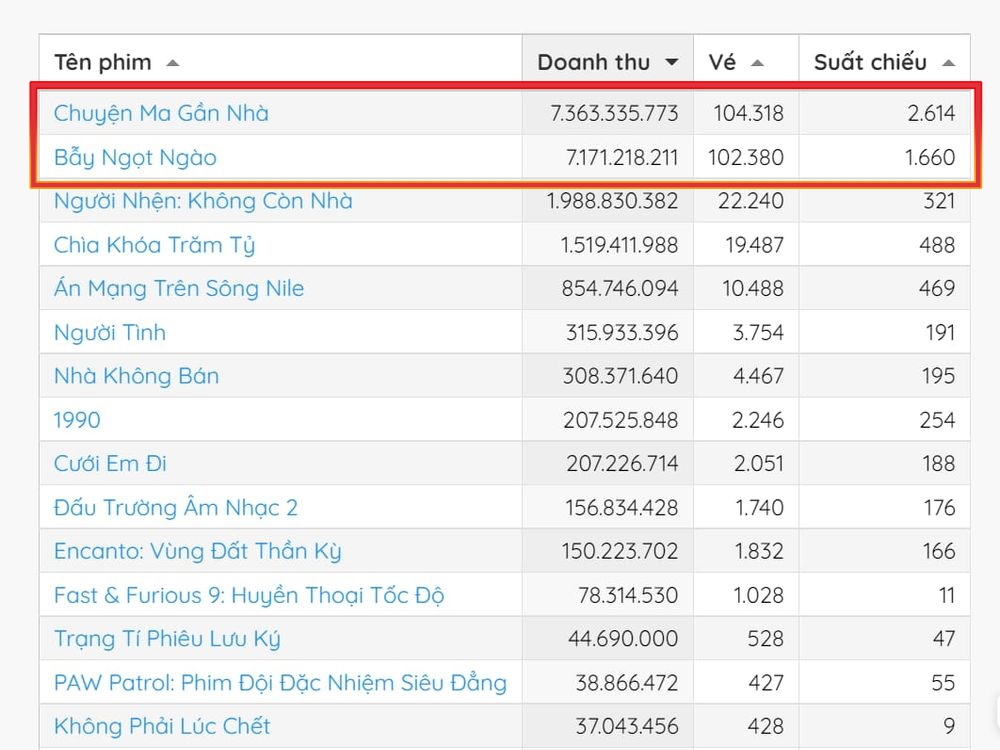Open Nhà Không Bán movie page
Screen dimensions: 1000x750
tap(136, 377)
